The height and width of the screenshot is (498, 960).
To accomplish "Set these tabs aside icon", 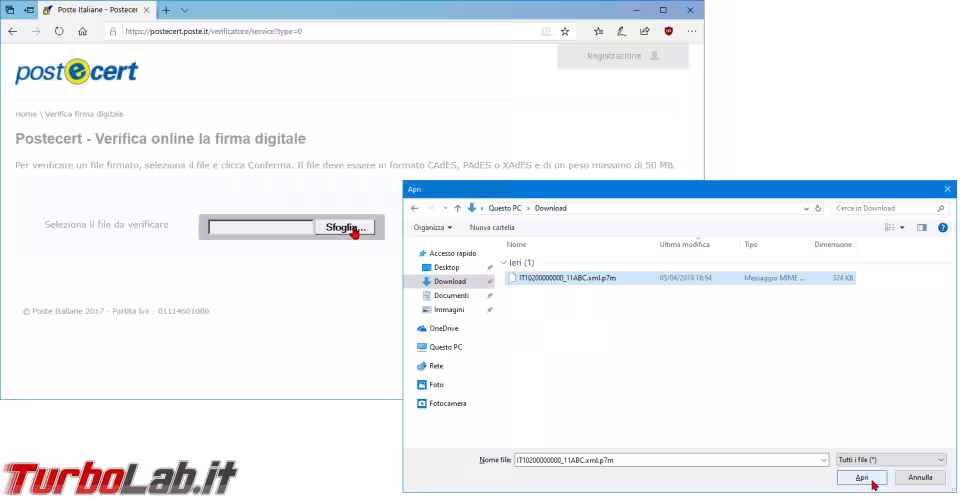I will tap(29, 10).
